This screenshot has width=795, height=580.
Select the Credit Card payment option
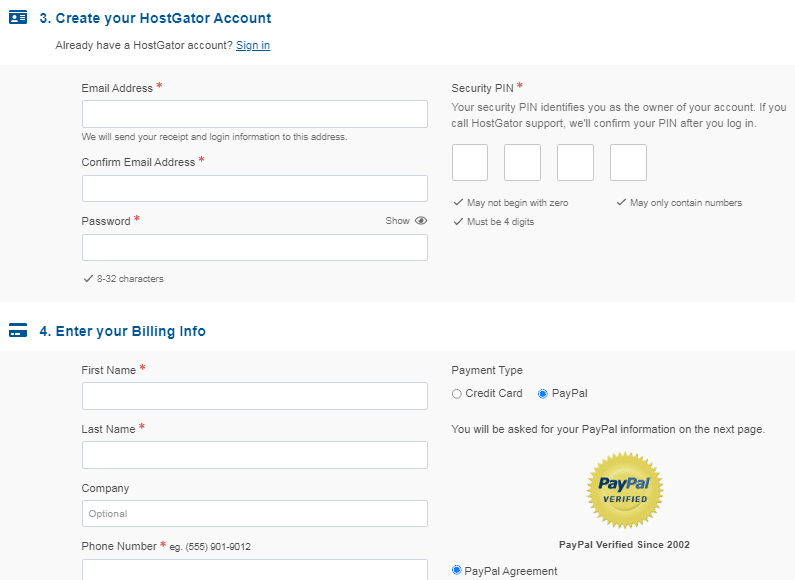pyautogui.click(x=457, y=394)
